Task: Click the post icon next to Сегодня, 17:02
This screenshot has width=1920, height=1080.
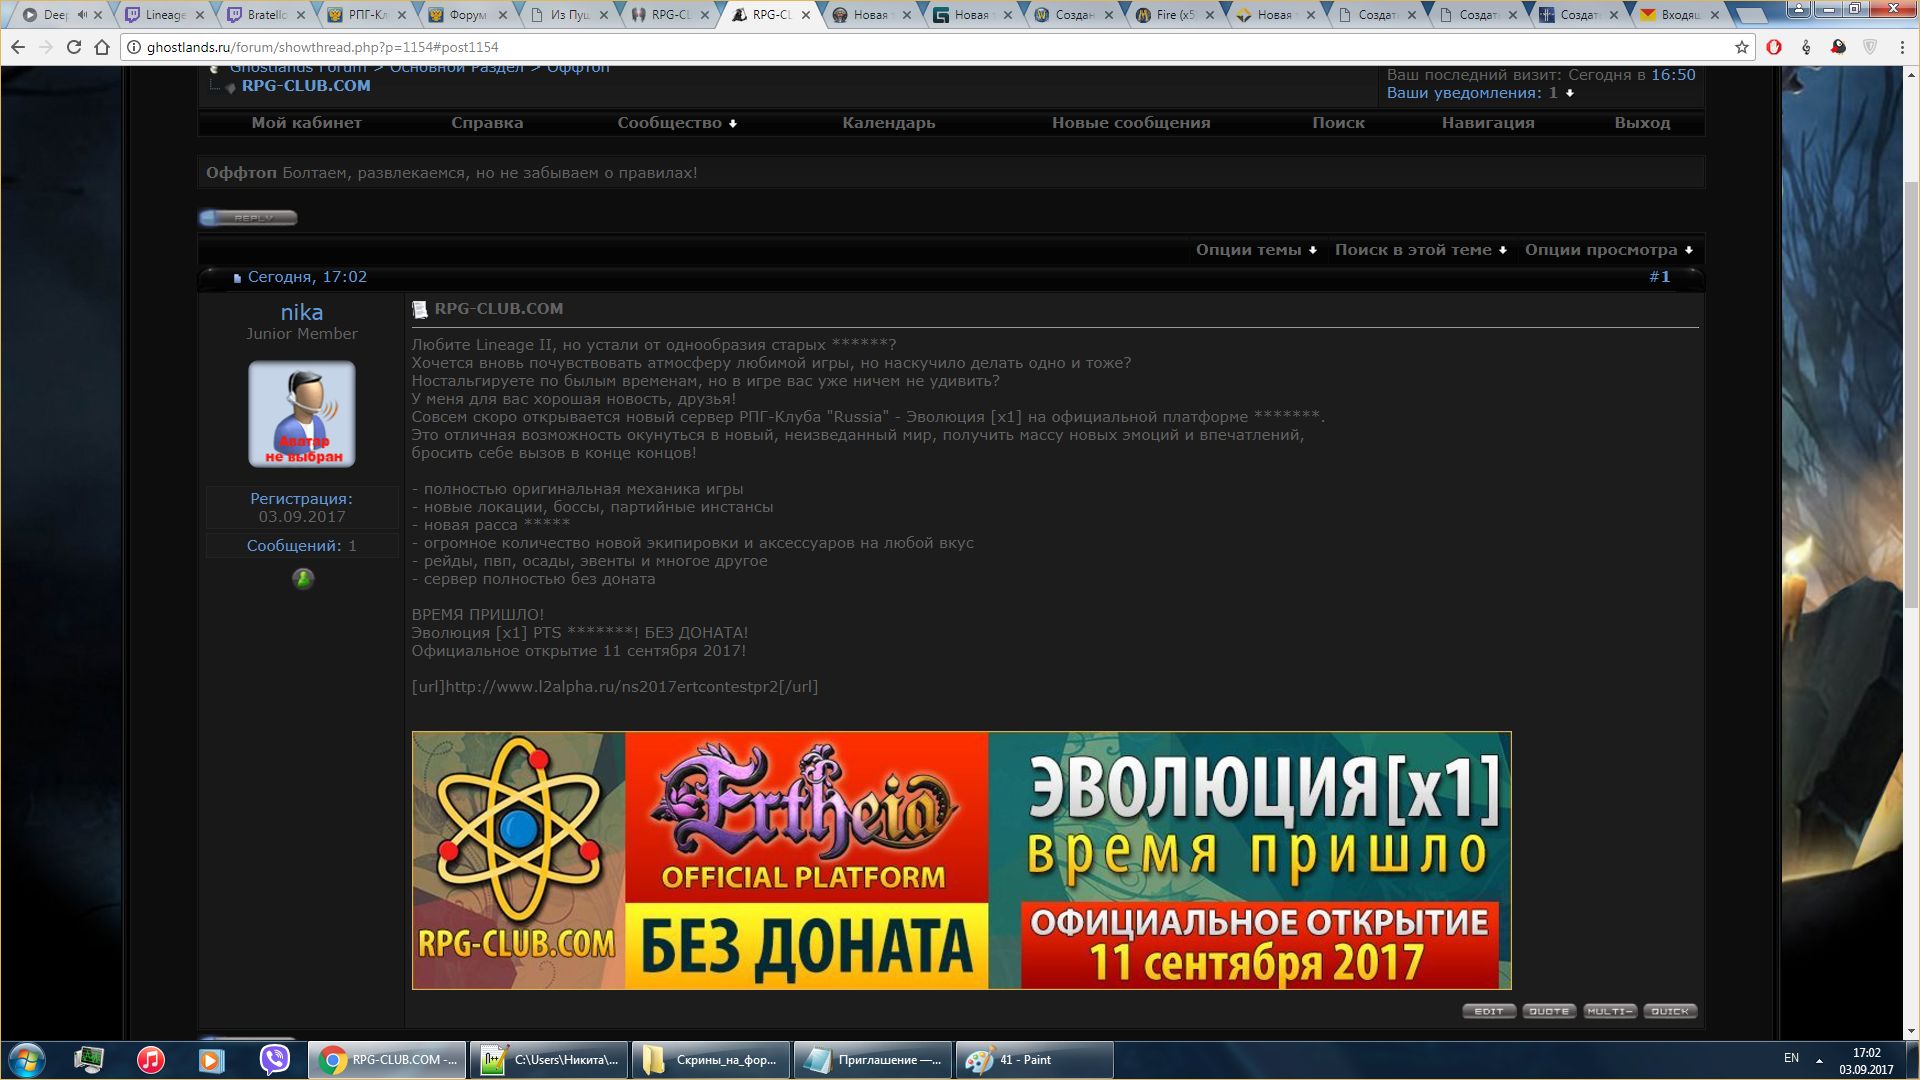Action: pyautogui.click(x=237, y=278)
